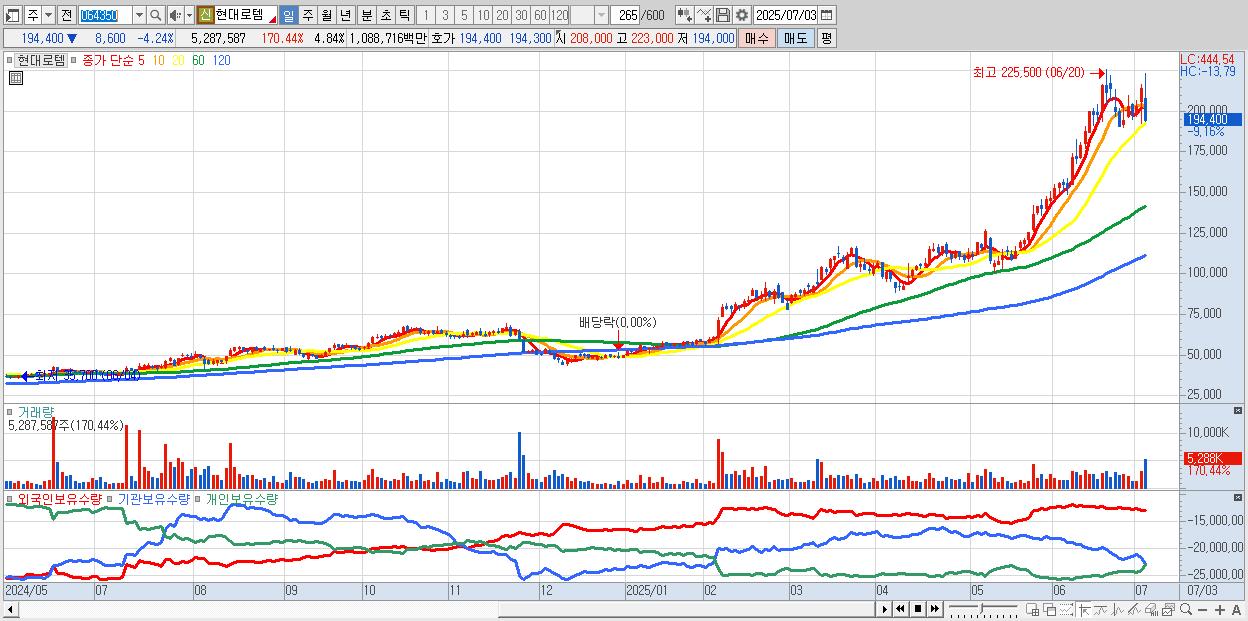Click the chart stack icon before magnifier
The width and height of the screenshot is (1248, 621).
pos(1168,610)
